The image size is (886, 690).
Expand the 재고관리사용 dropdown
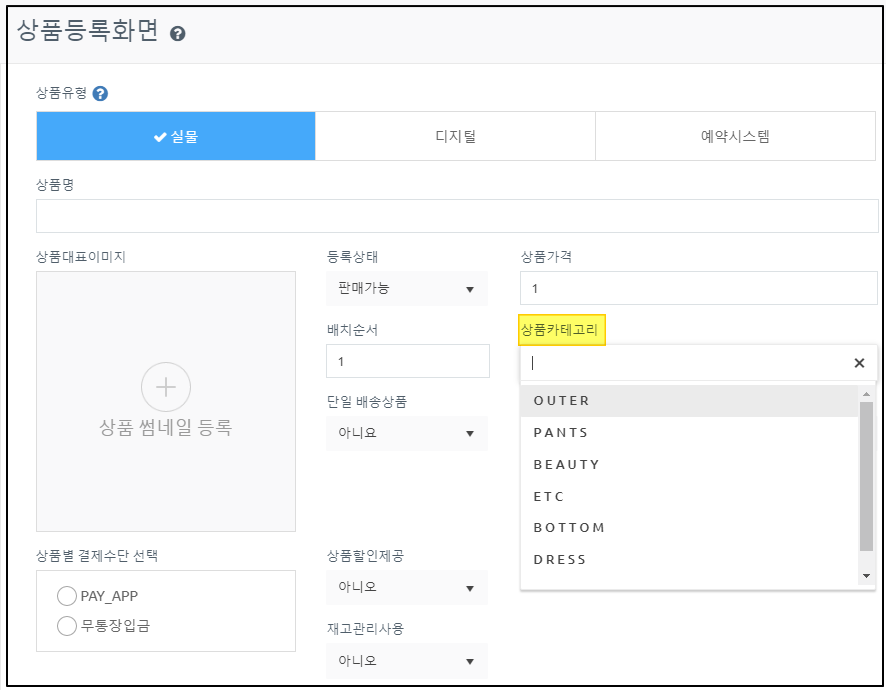tap(406, 661)
